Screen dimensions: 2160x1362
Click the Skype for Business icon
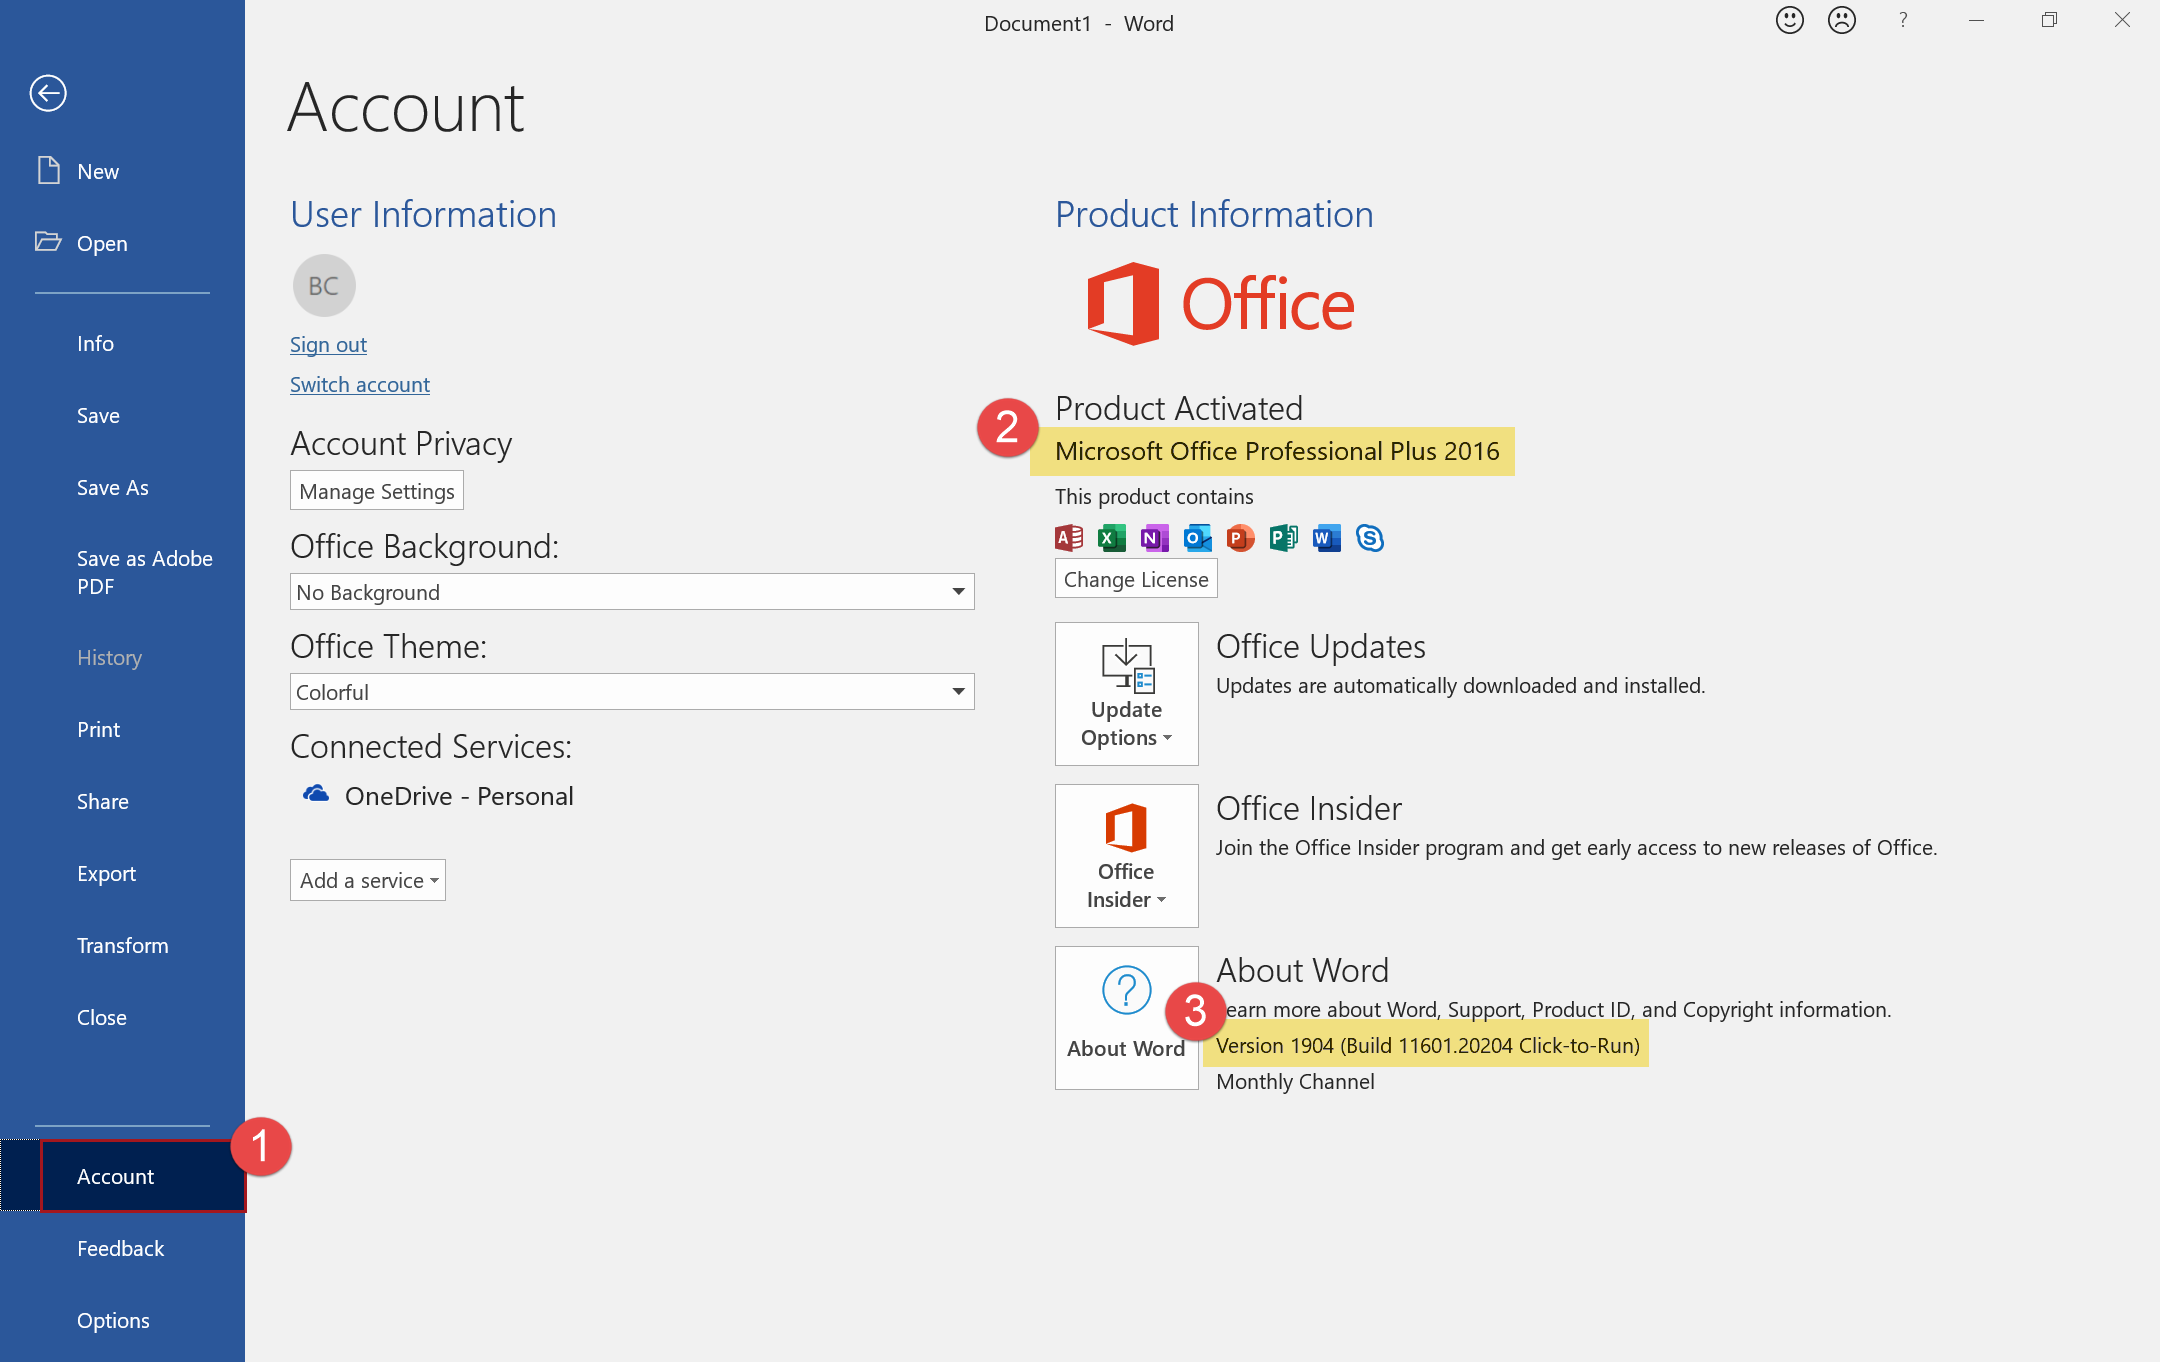(x=1370, y=538)
